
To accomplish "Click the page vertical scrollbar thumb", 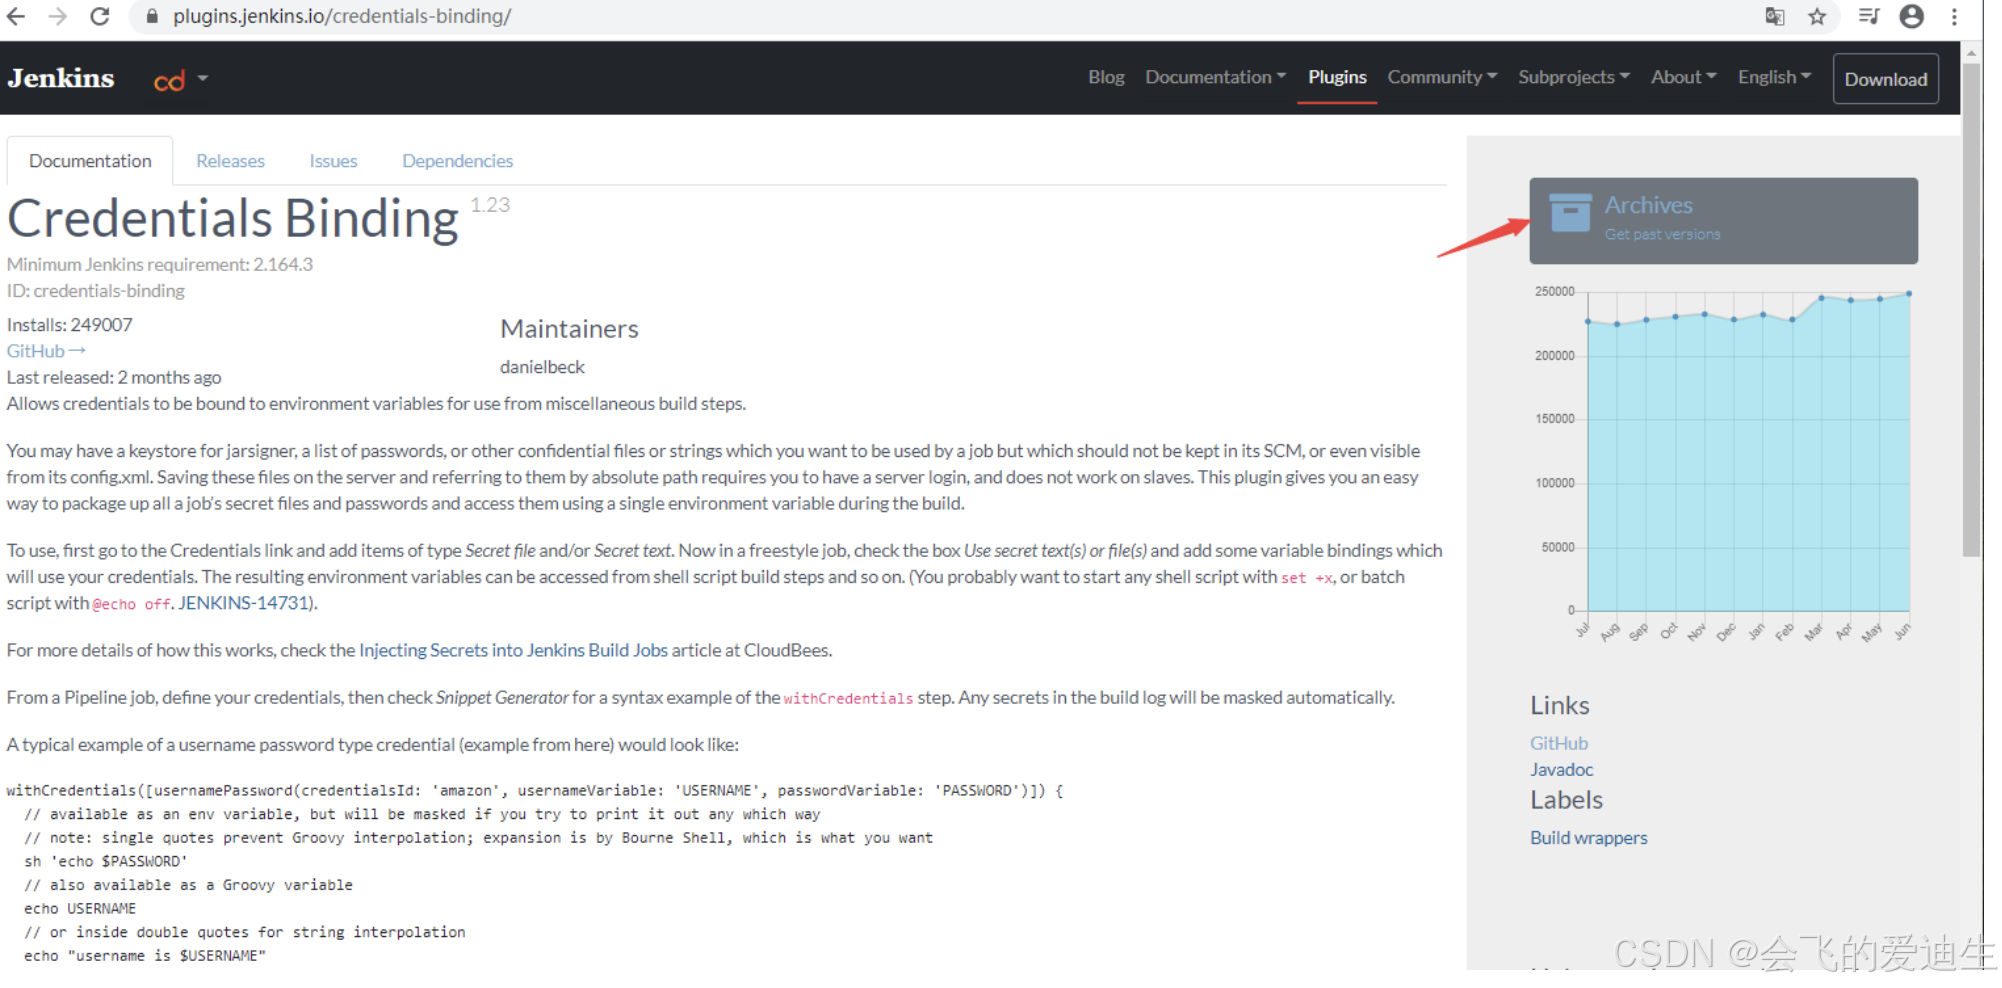I will [1971, 310].
